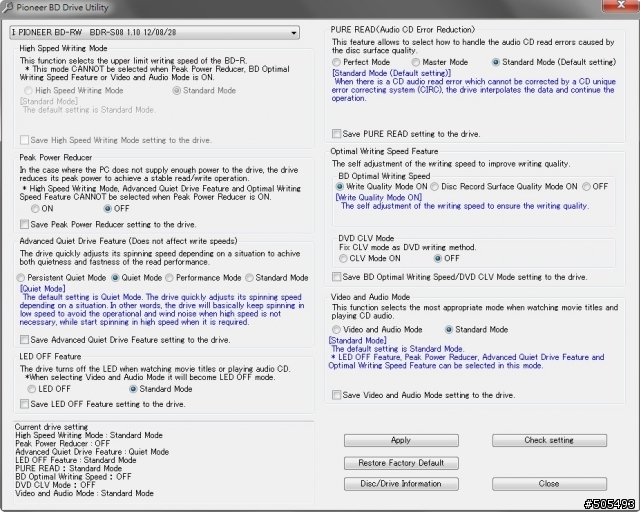Select Persistent Quiet Mode

pos(20,278)
